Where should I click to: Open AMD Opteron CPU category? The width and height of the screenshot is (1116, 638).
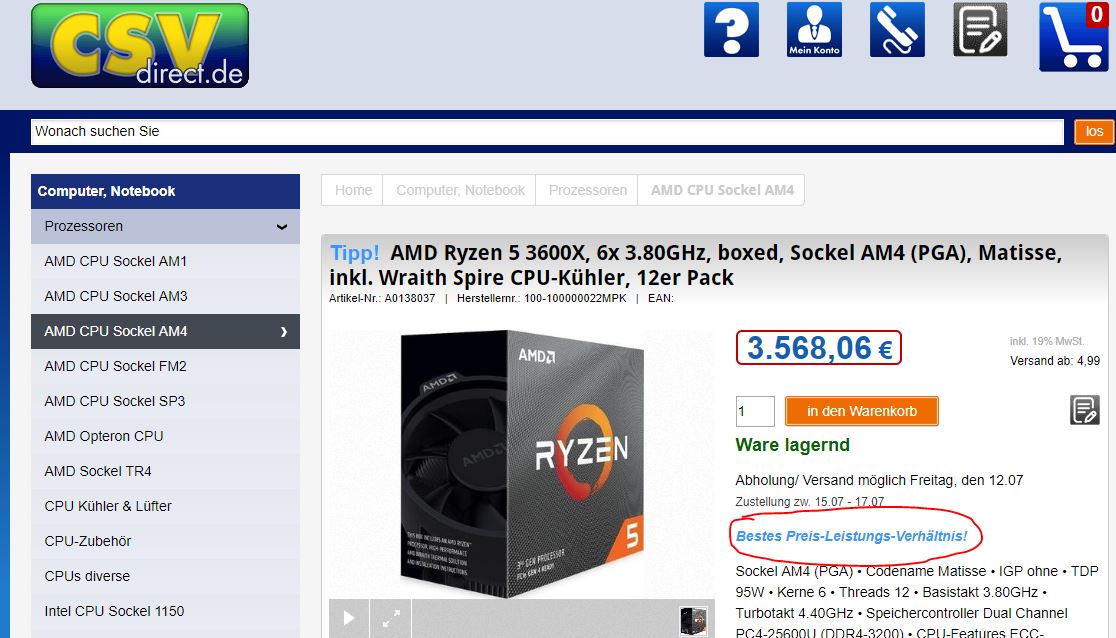tap(165, 436)
